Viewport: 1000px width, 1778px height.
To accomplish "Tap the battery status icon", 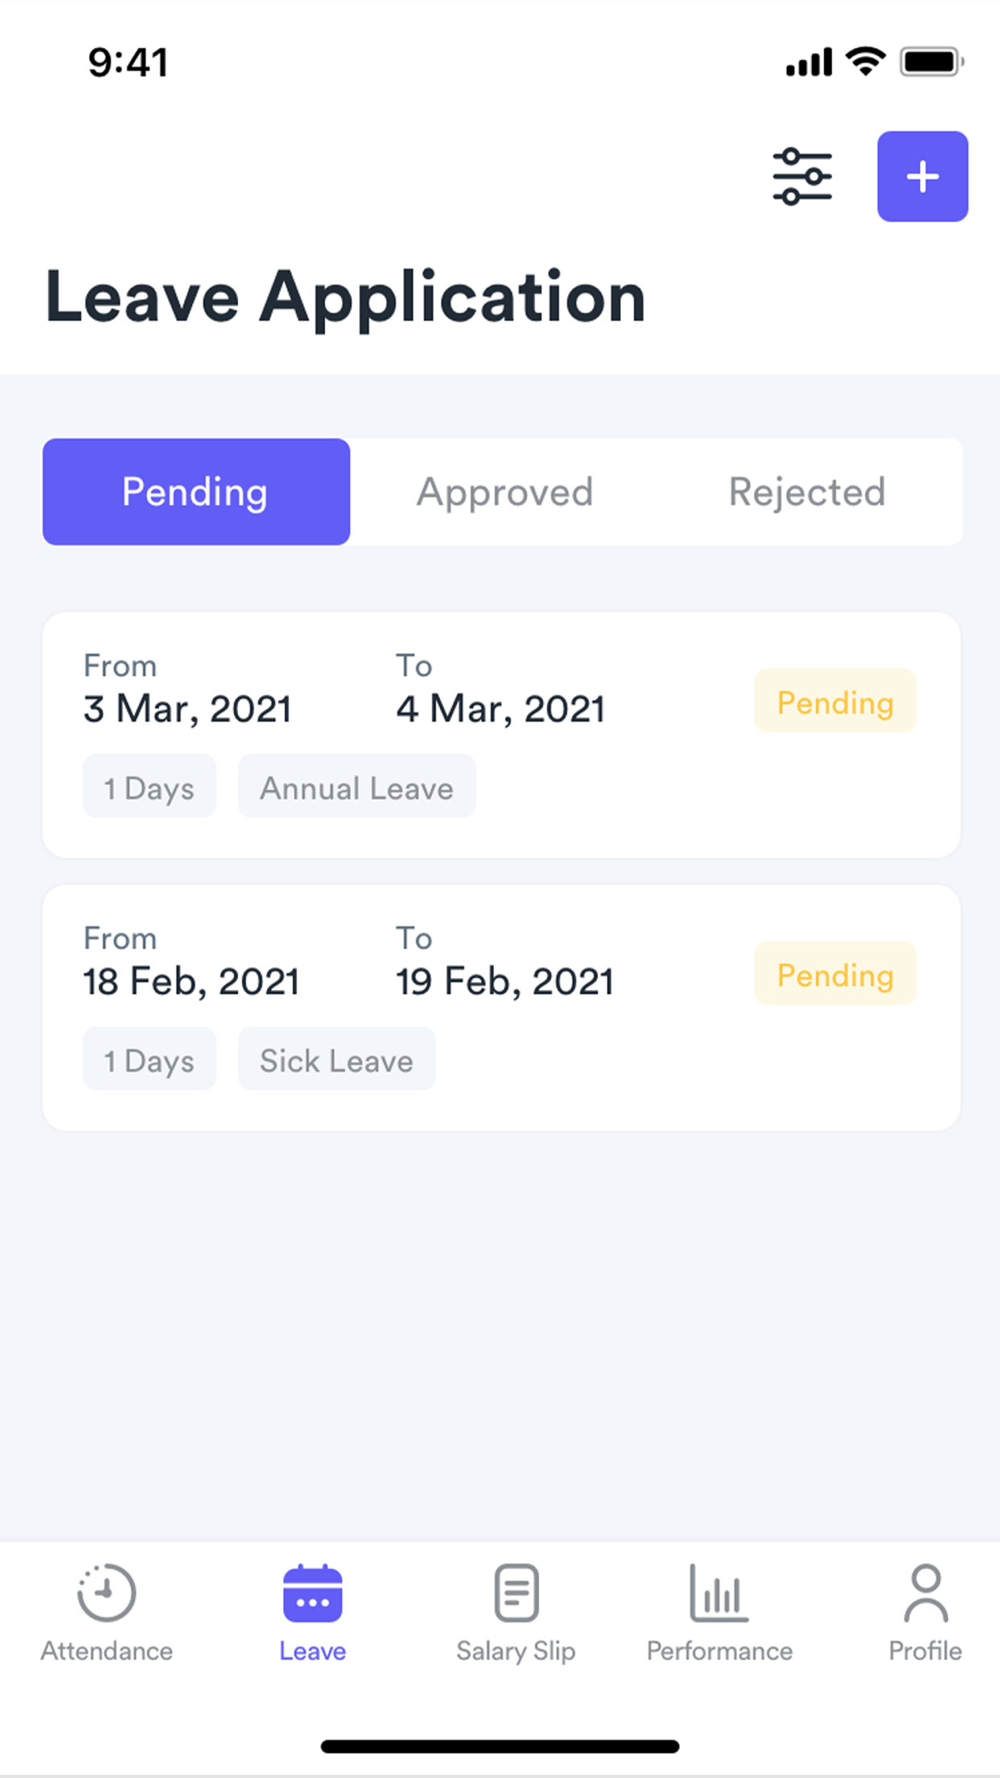I will (x=932, y=61).
